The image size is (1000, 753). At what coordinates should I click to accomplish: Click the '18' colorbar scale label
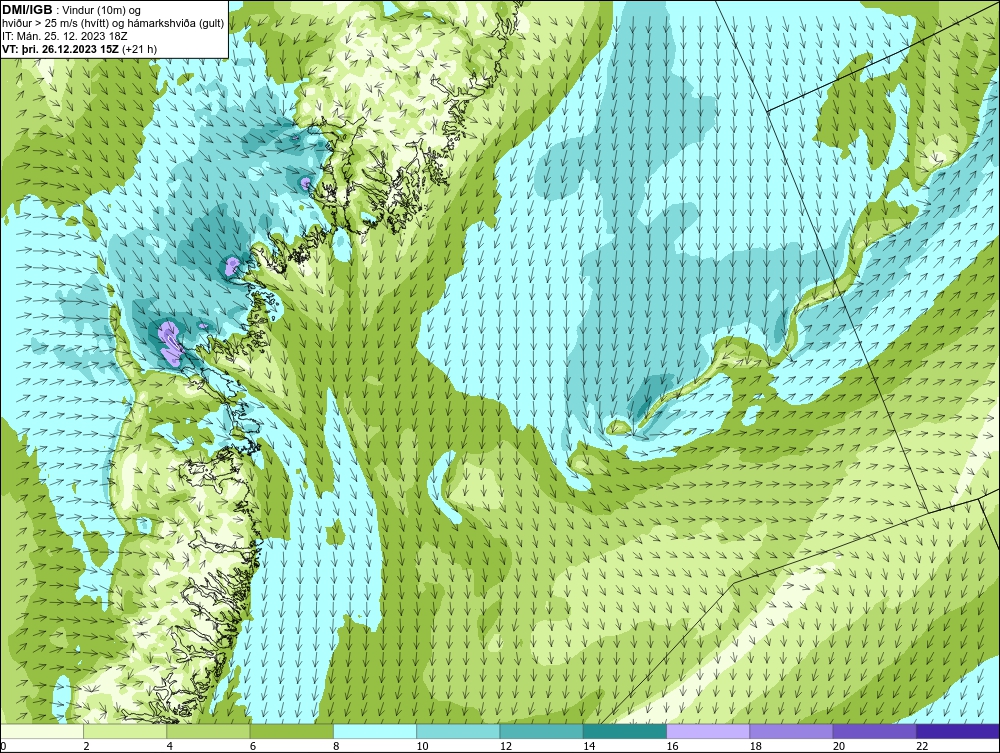(756, 747)
